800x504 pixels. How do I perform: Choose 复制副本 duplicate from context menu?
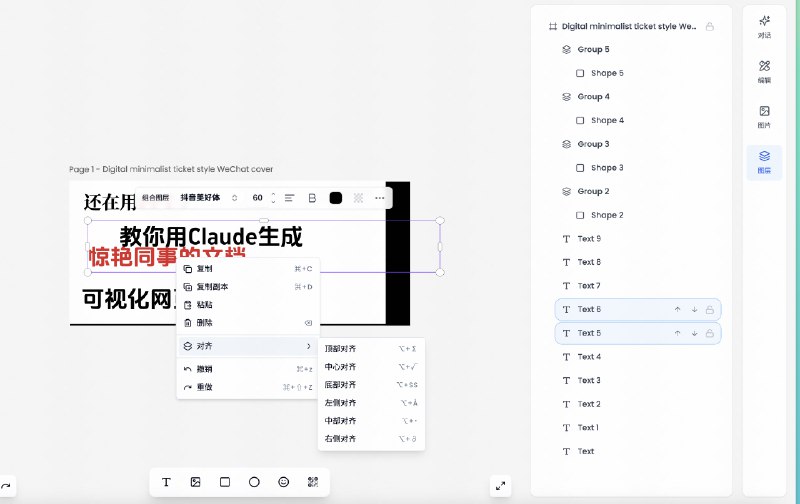coord(248,287)
